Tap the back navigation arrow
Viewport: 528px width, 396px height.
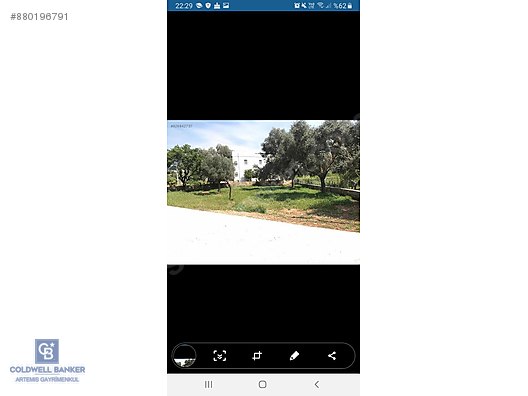tap(317, 384)
